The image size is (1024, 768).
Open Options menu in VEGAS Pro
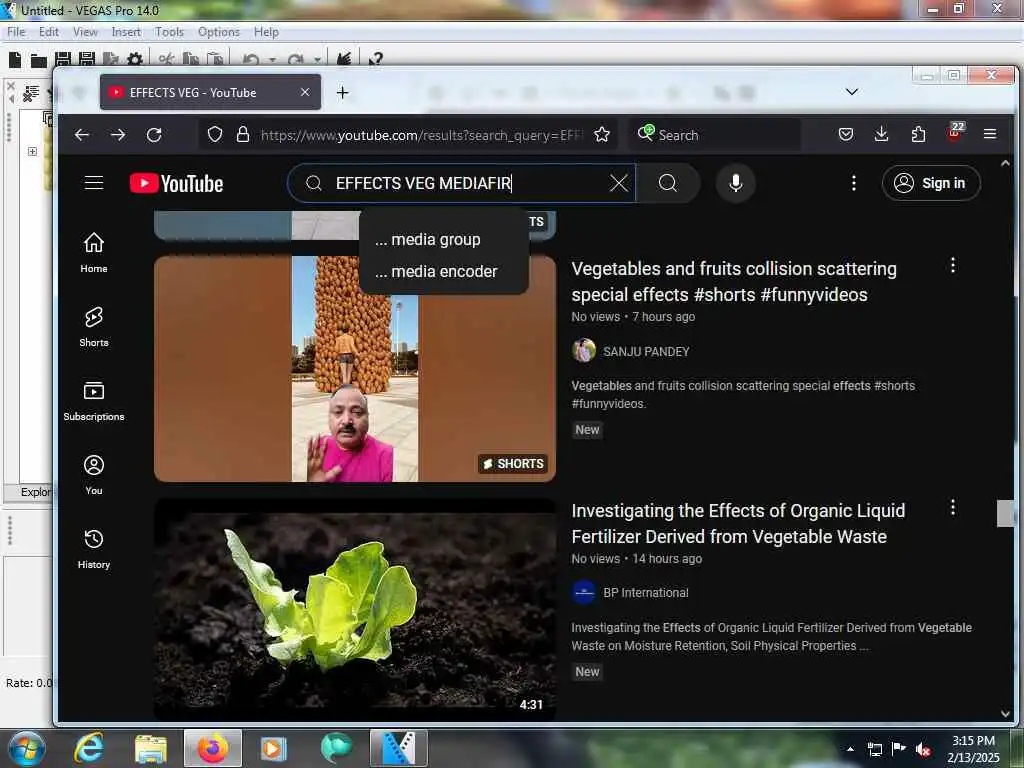point(219,32)
